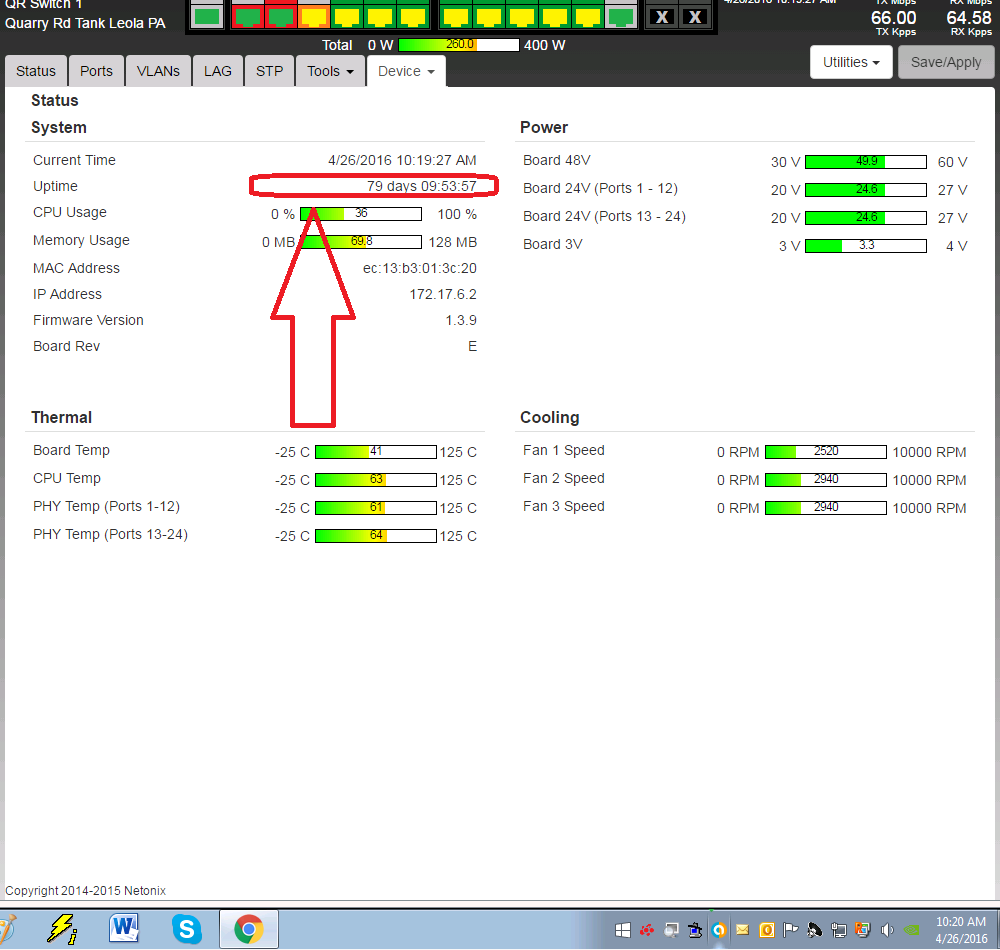
Task: Click the CPU Usage progress bar
Action: point(361,213)
